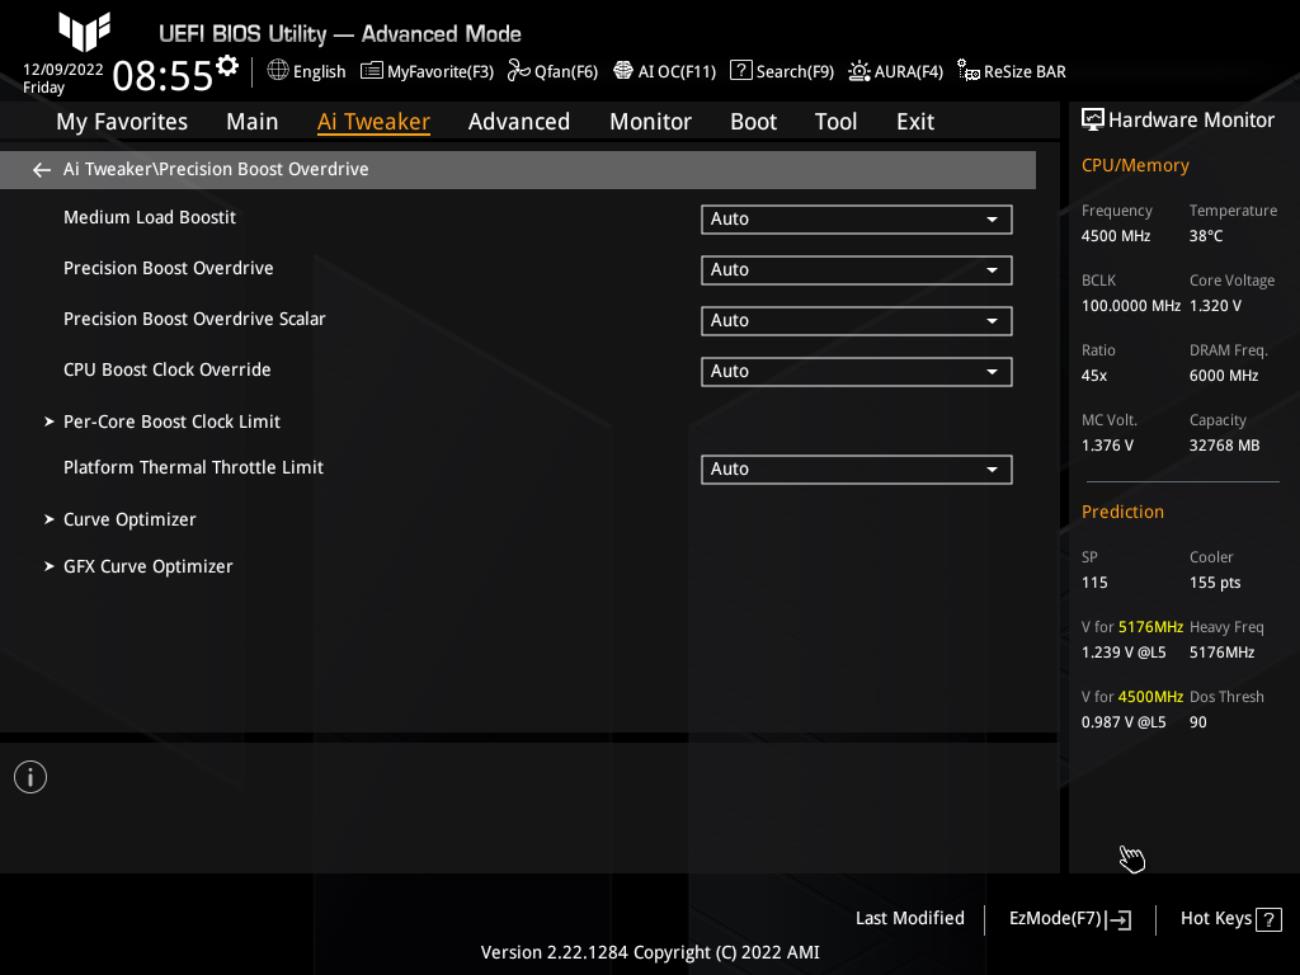Open the CPU Boost Clock Override dropdown

coord(856,372)
